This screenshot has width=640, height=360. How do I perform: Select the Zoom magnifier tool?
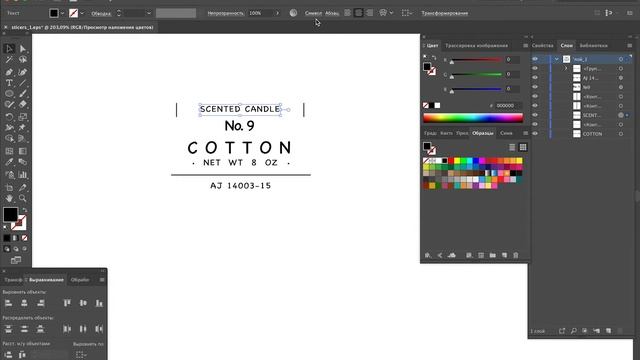[23, 199]
